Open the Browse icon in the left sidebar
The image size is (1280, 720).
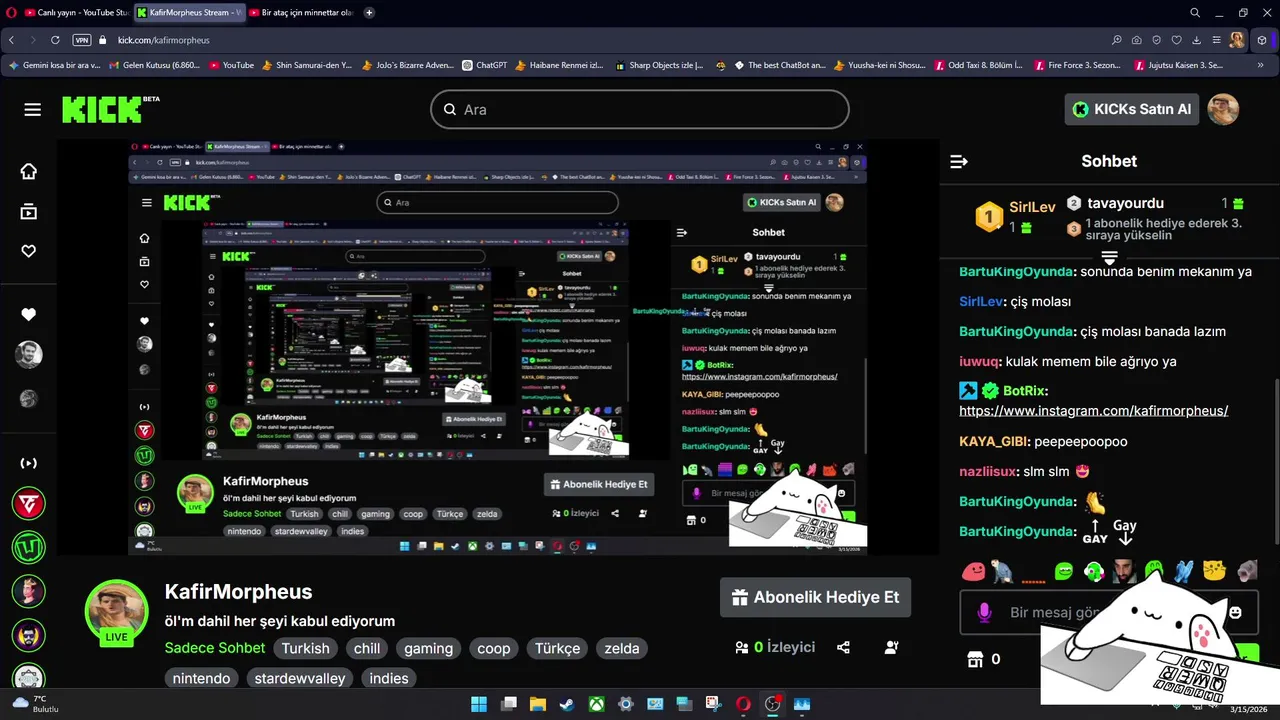(29, 211)
